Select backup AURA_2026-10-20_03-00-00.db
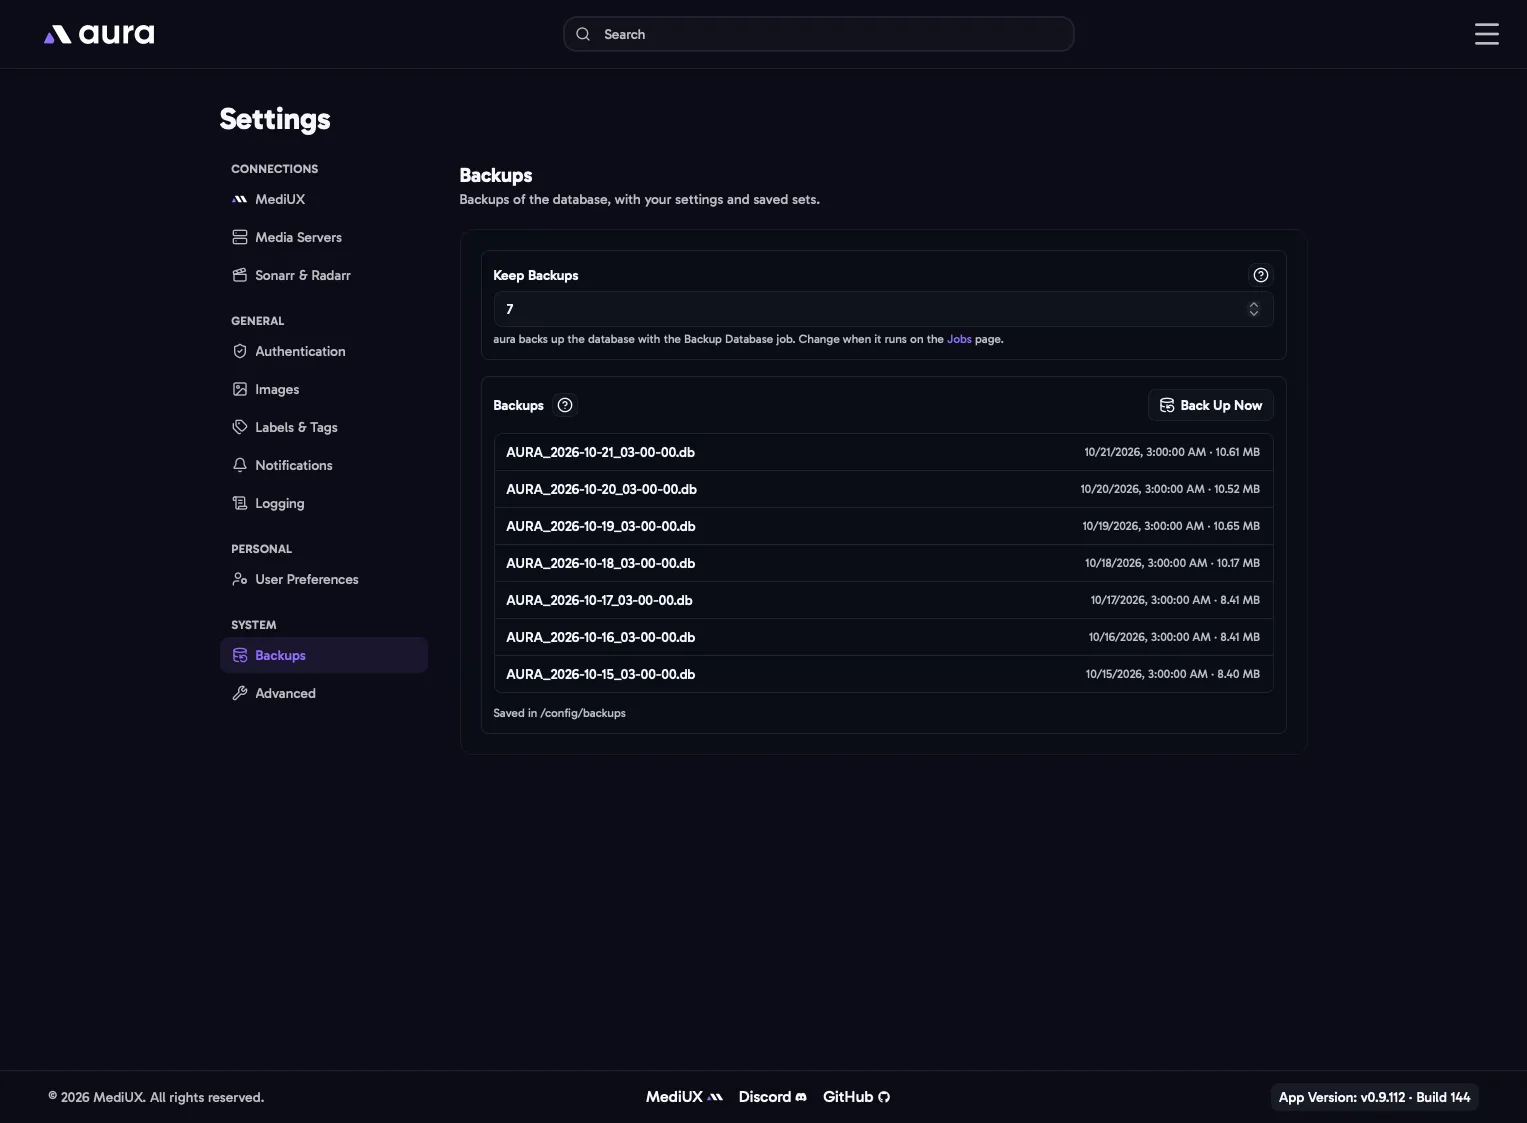This screenshot has width=1527, height=1123. [x=883, y=489]
